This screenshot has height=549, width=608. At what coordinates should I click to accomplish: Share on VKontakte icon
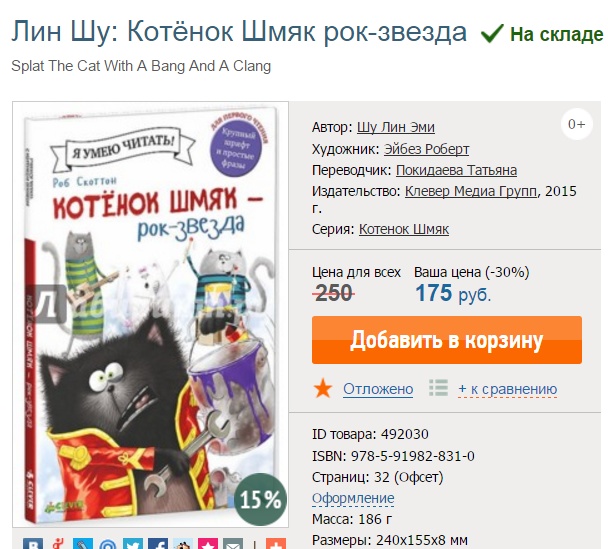point(33,544)
